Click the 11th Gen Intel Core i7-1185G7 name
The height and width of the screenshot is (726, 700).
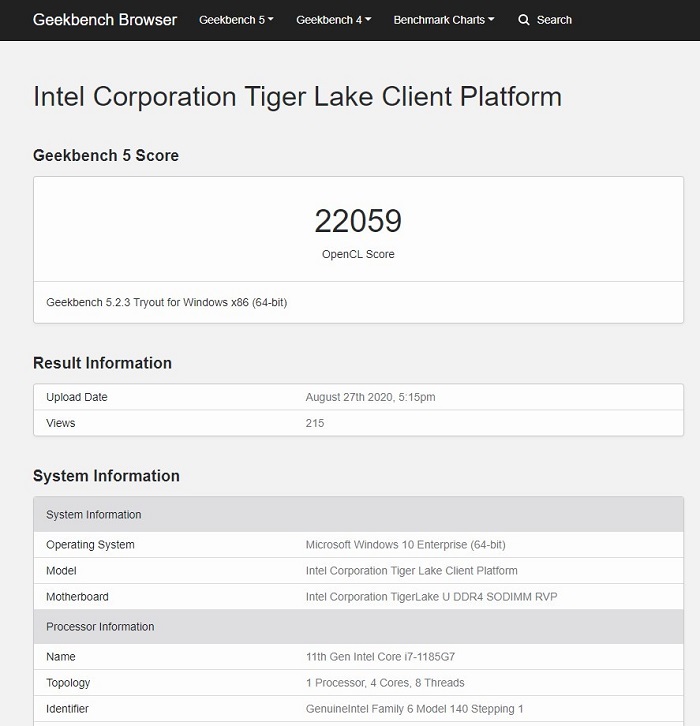click(380, 657)
